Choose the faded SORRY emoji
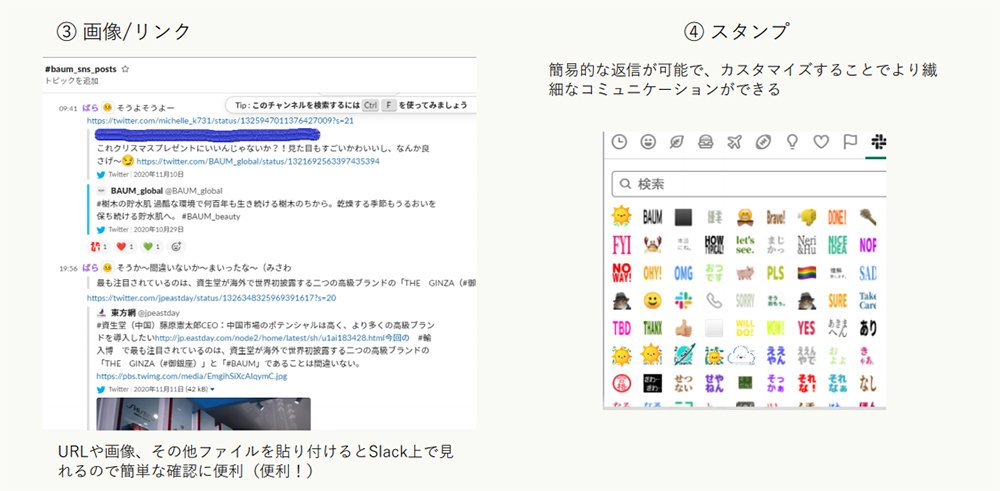Screen dimensions: 1000x491 point(745,300)
